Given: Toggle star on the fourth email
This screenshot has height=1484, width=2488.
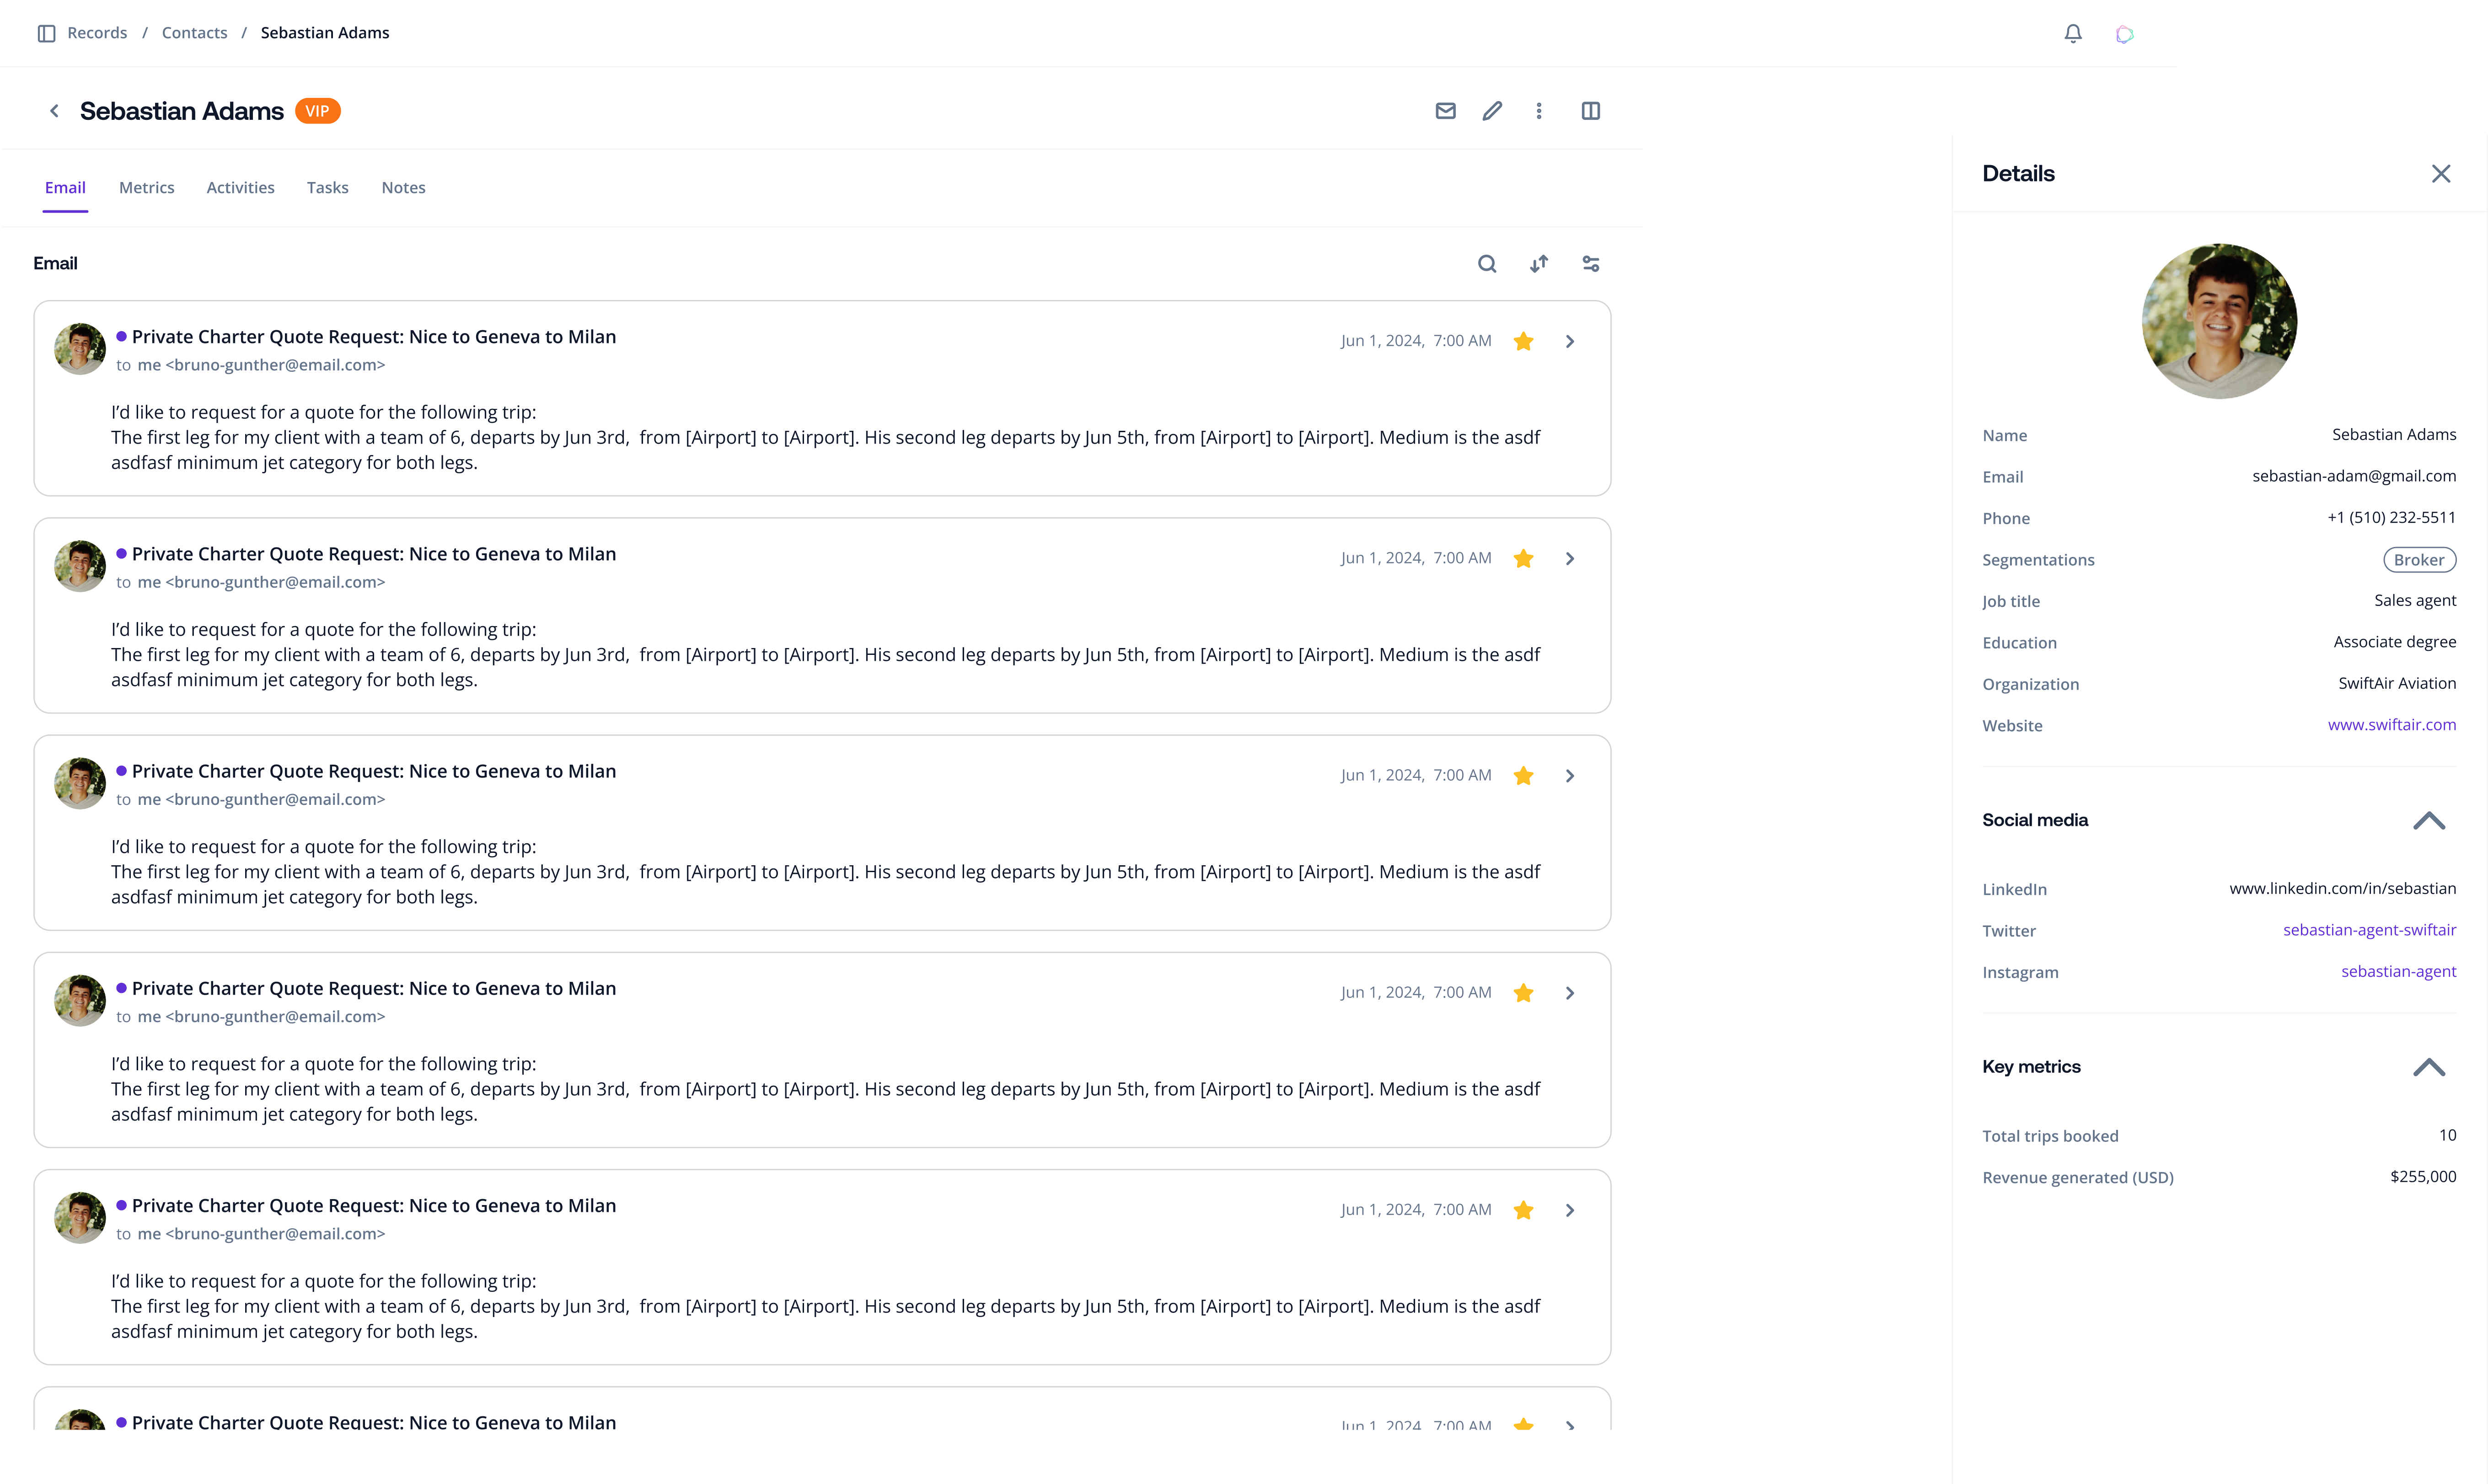Looking at the screenshot, I should 1523,992.
